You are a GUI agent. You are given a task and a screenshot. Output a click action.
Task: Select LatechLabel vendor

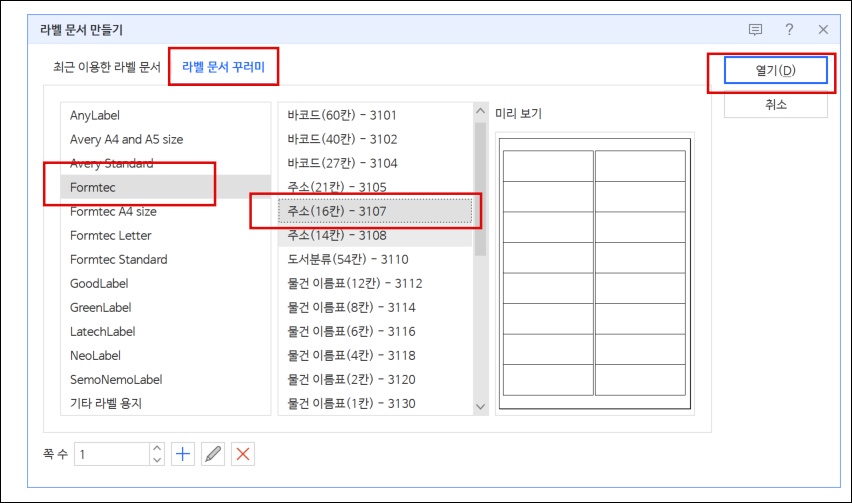pos(166,331)
